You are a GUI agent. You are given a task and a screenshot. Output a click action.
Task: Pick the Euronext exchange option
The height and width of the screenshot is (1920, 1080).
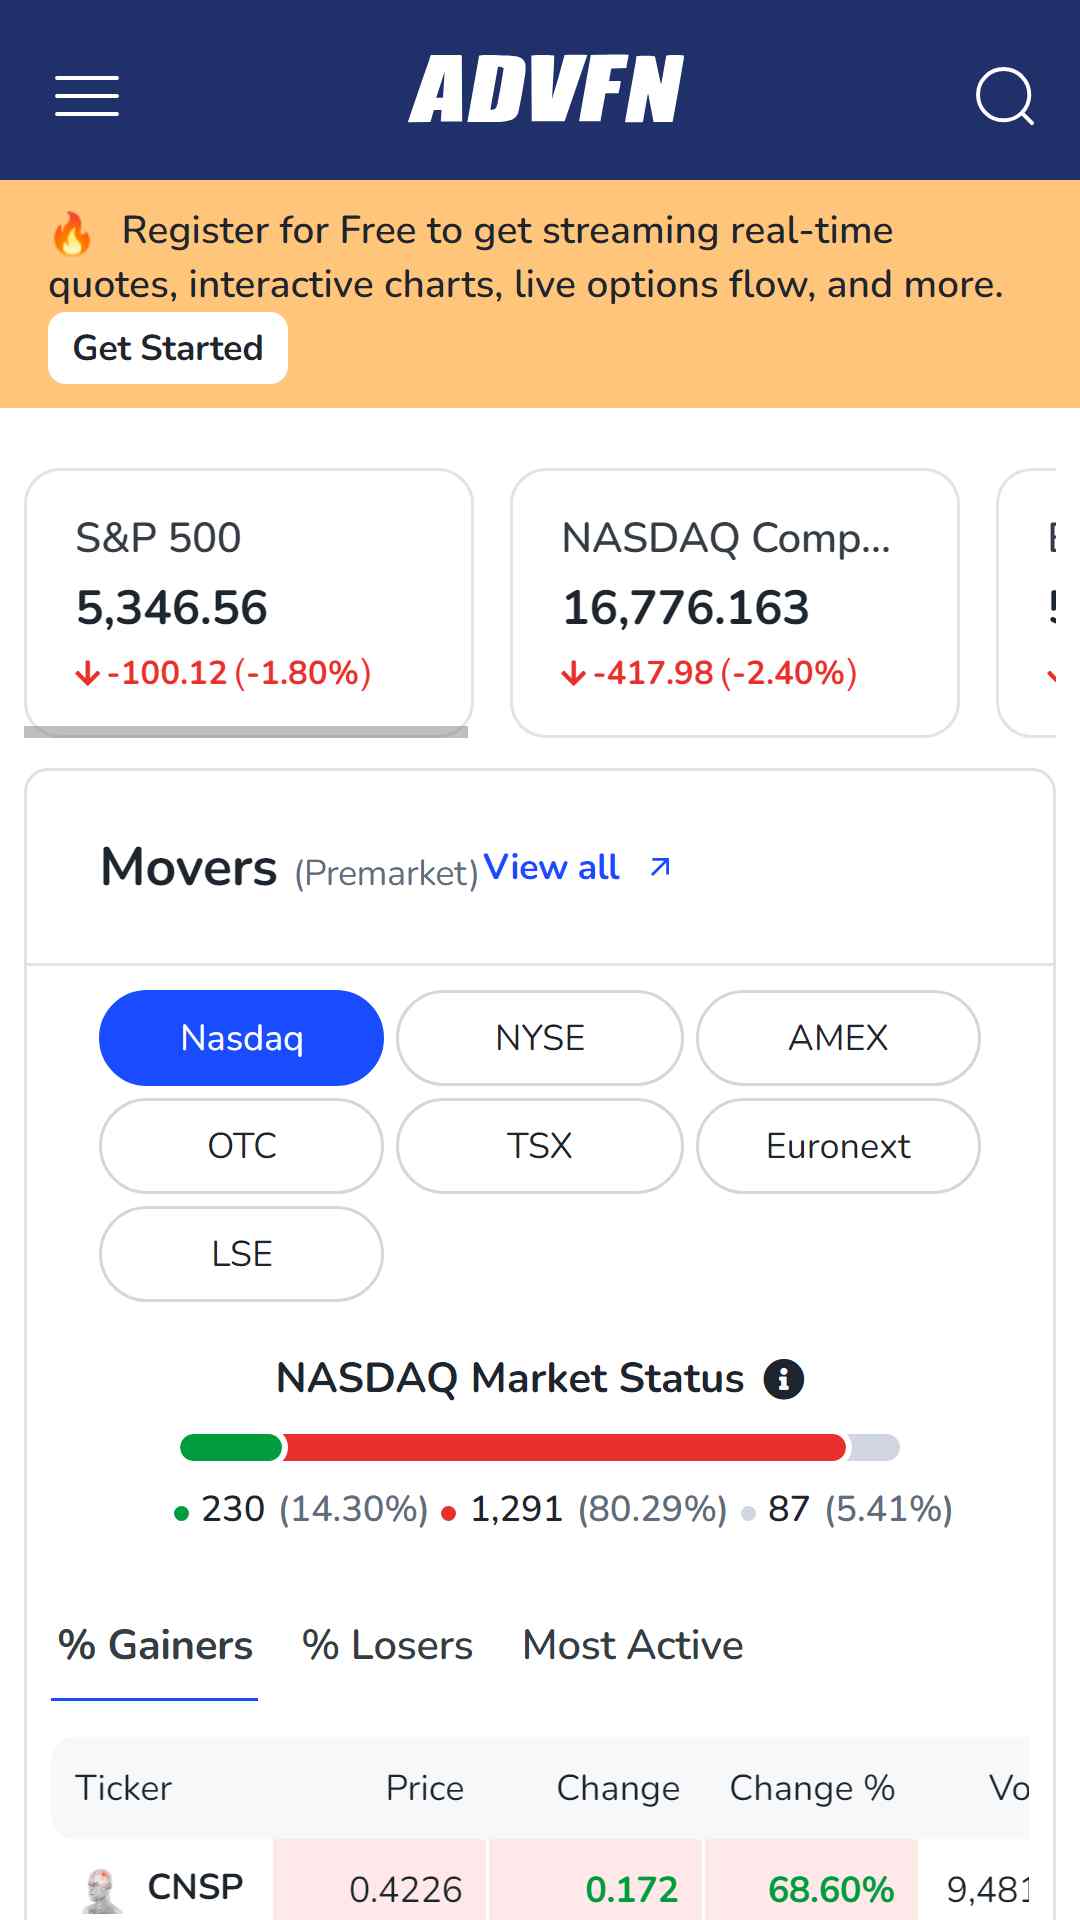(837, 1146)
